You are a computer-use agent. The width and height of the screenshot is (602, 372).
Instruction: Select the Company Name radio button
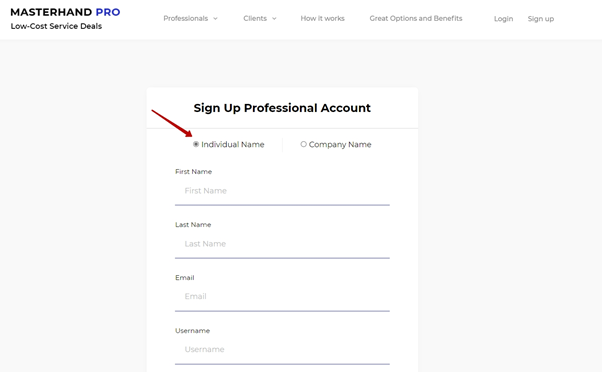(303, 144)
